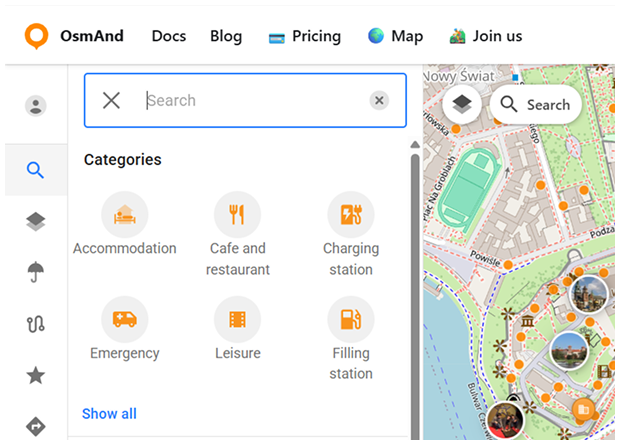Go to the Blog page
Viewport: 620px width, 445px height.
226,36
